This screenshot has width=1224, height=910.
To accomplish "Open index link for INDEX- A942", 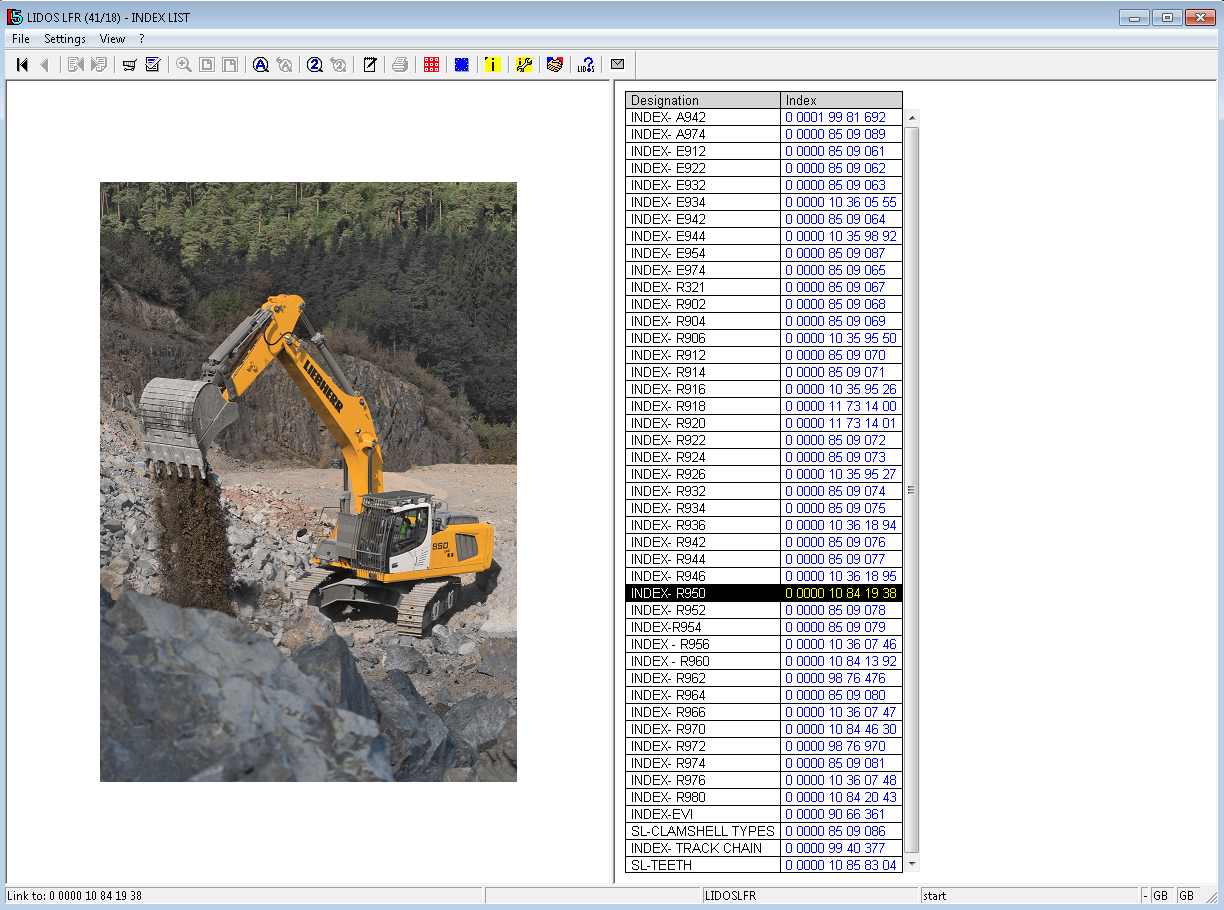I will click(835, 117).
